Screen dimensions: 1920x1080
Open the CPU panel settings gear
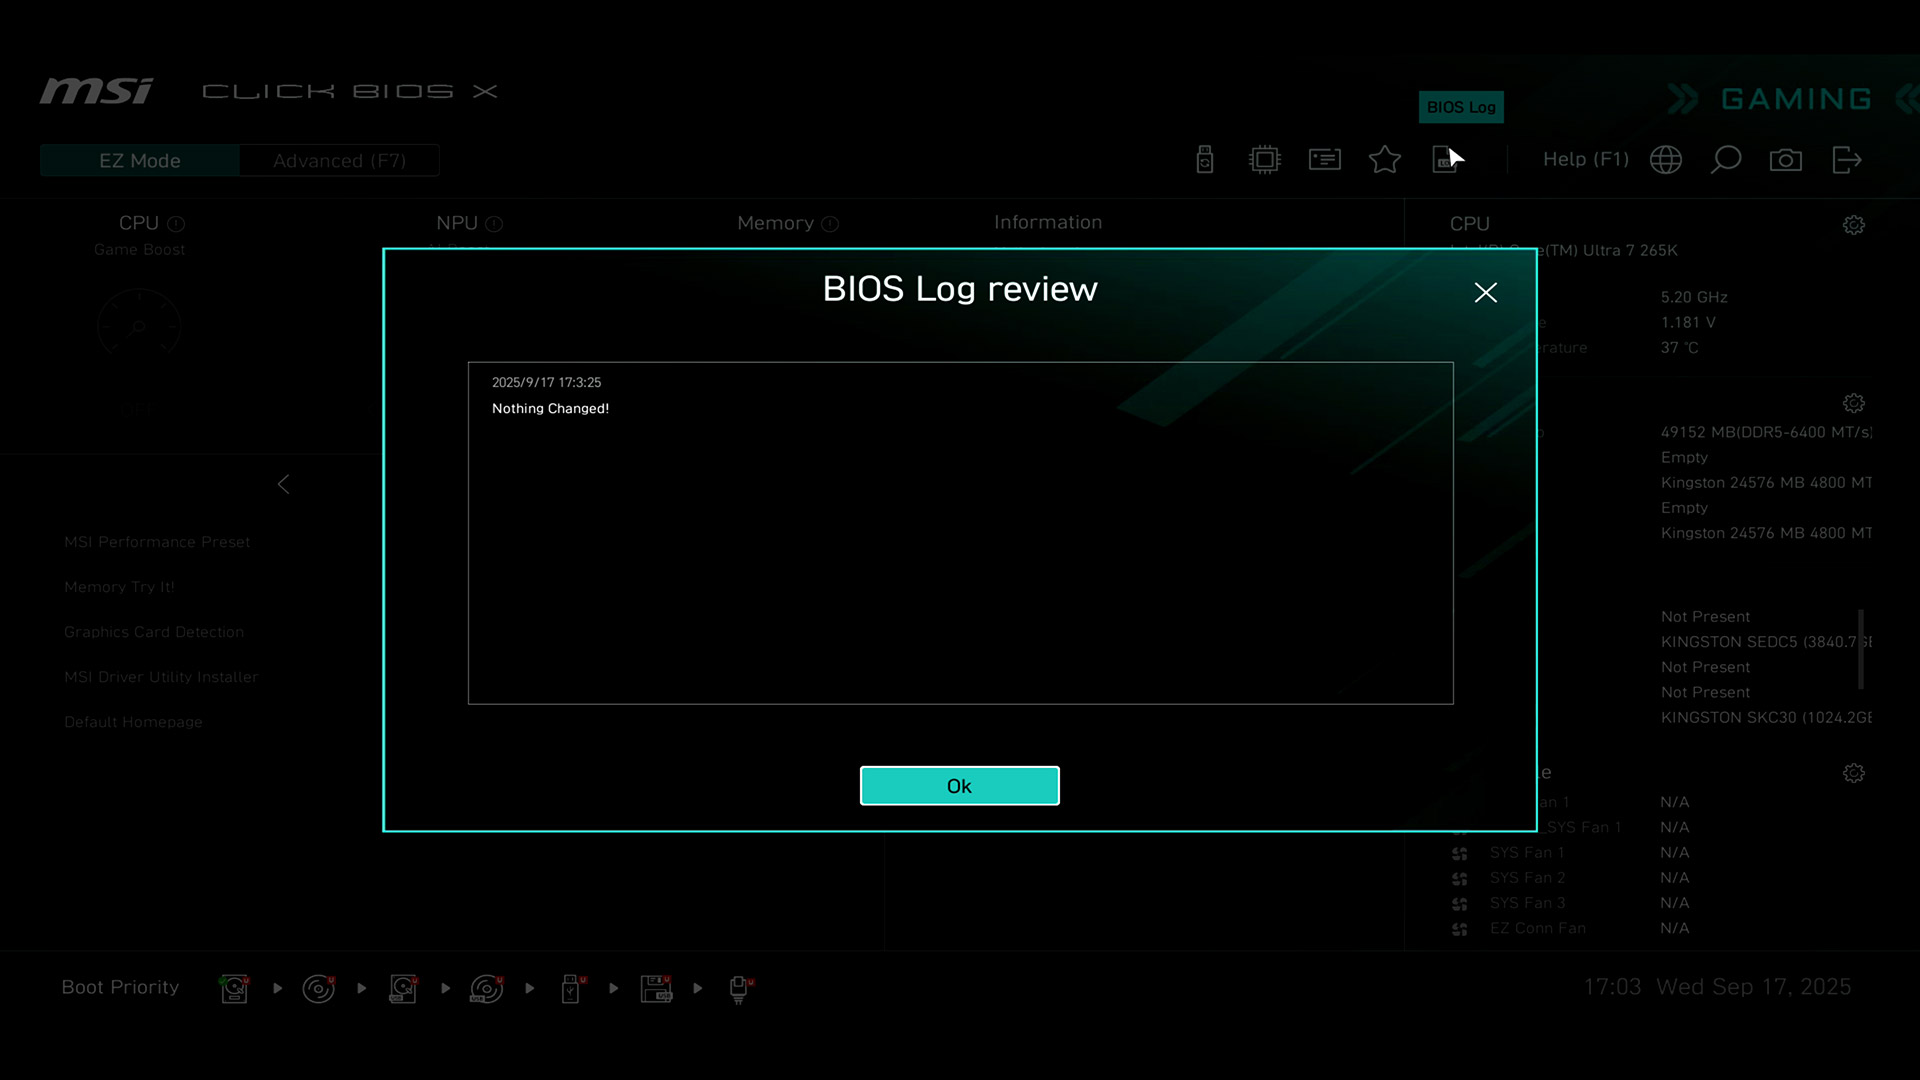click(1853, 225)
